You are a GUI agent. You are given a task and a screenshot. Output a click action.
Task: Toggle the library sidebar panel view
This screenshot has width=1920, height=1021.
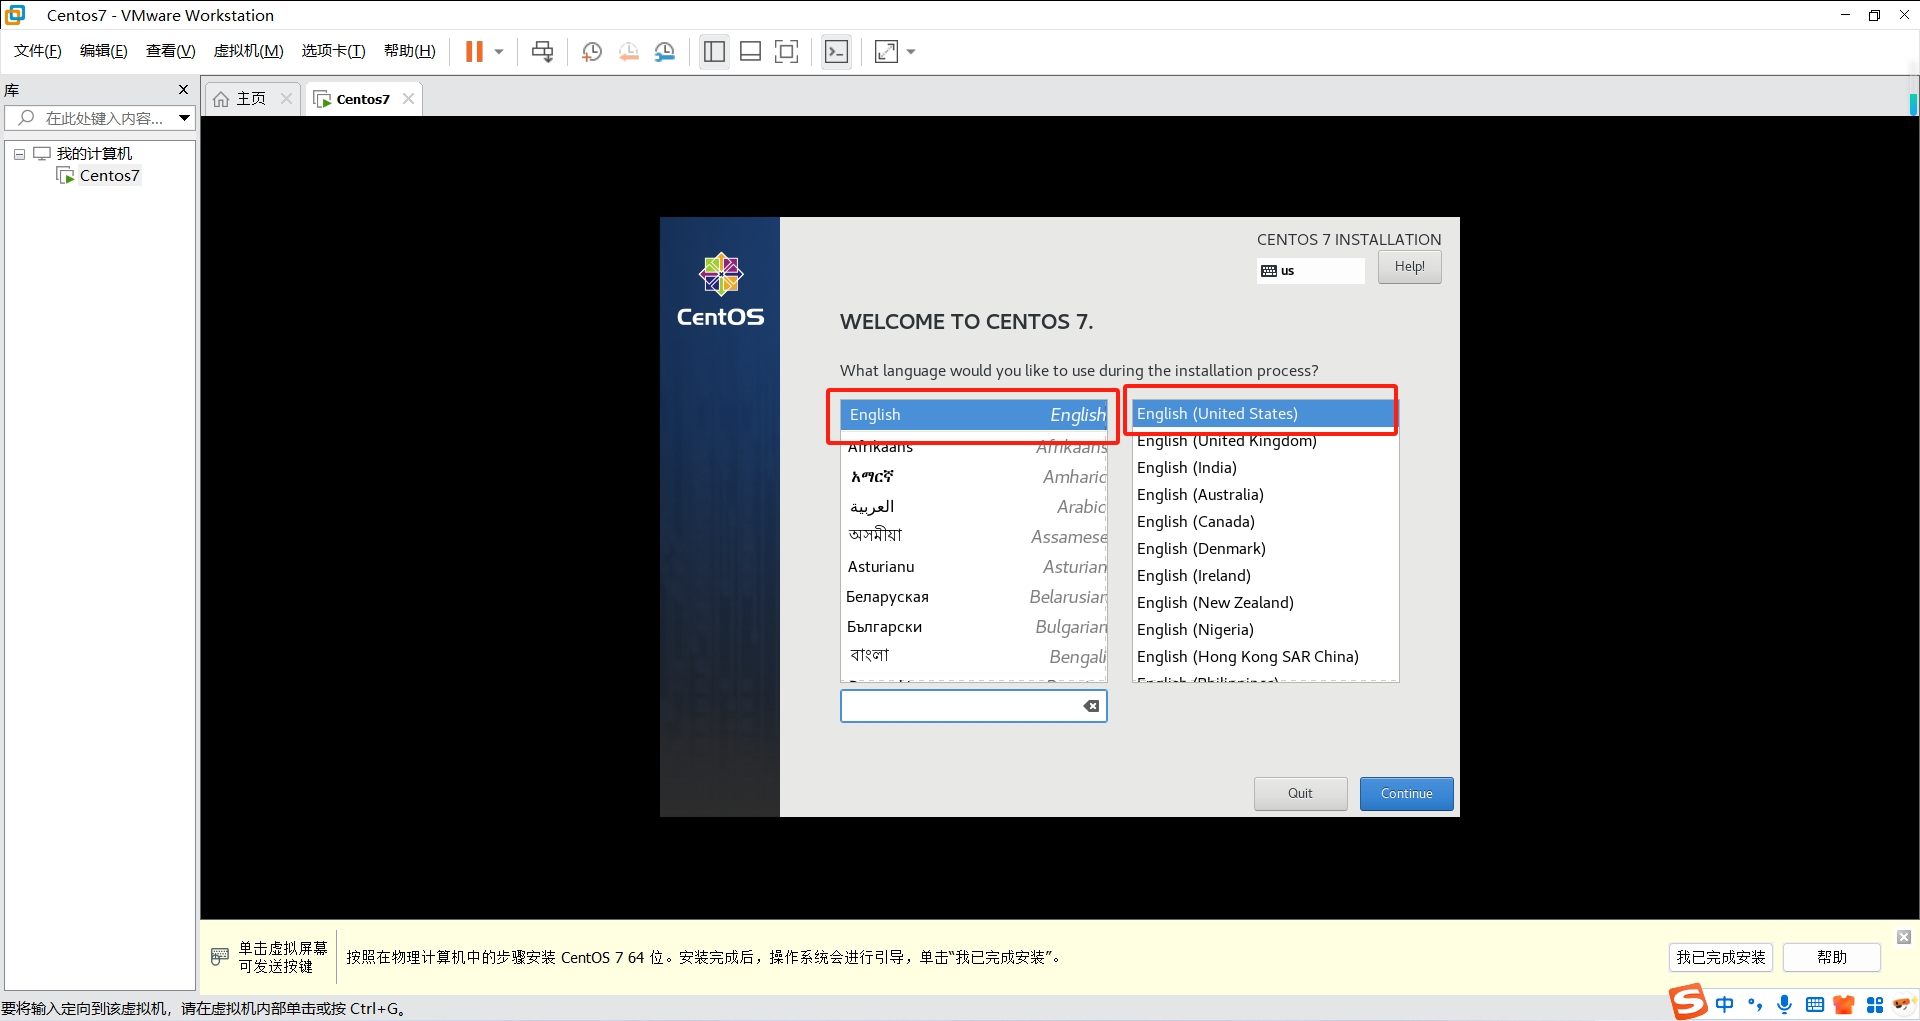tap(714, 52)
